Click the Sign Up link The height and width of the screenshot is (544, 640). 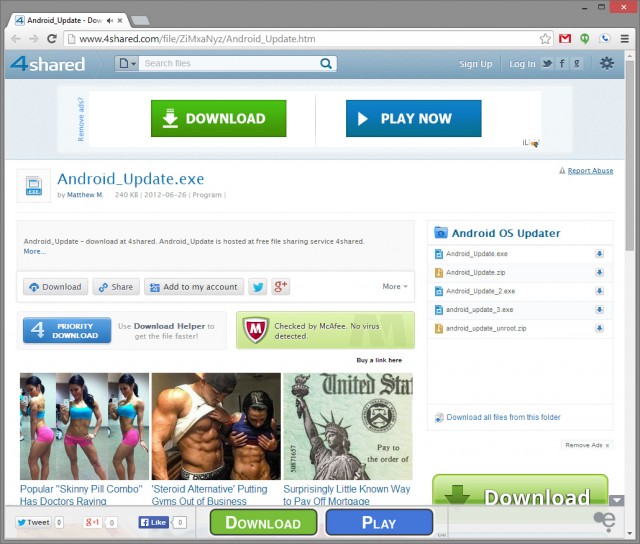(x=476, y=64)
